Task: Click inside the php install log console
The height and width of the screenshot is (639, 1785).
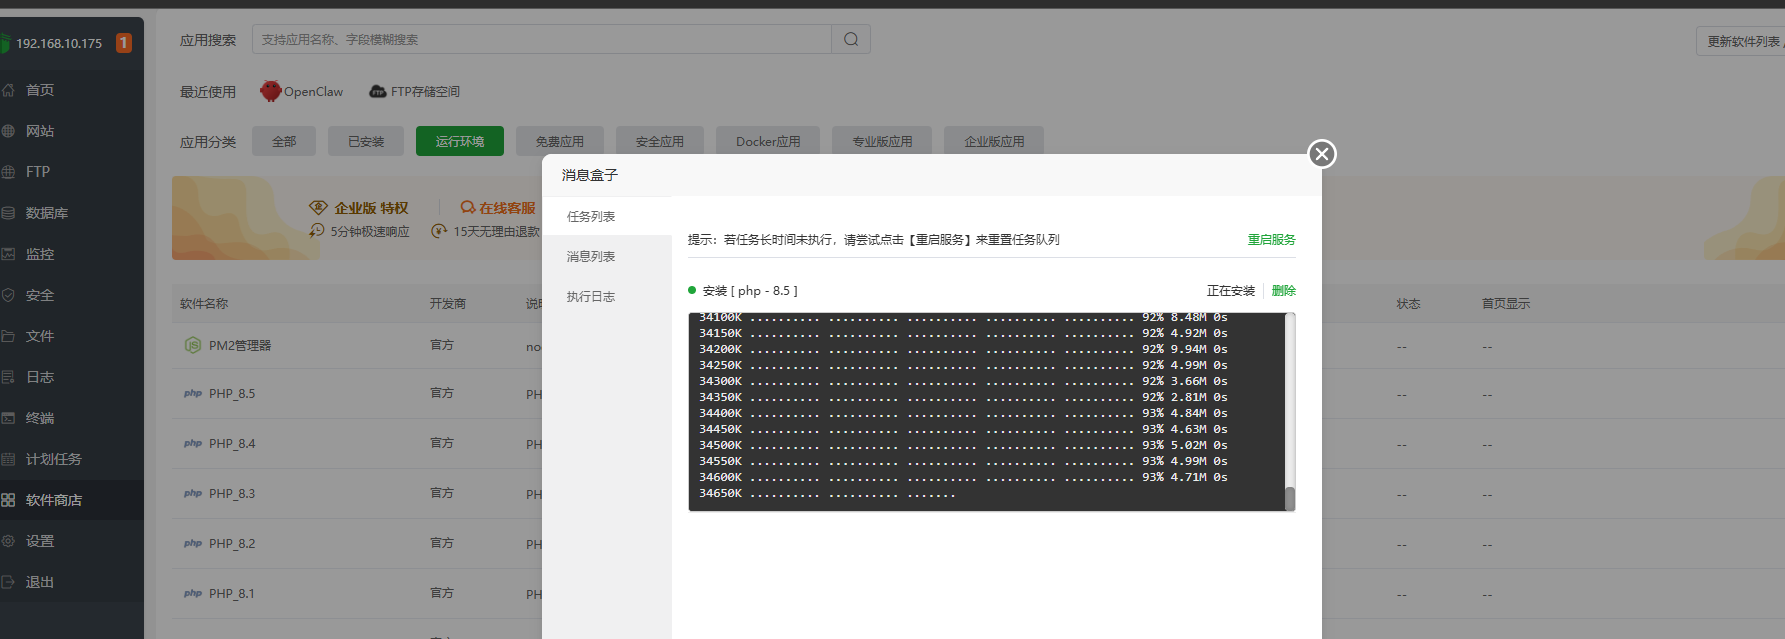Action: (x=986, y=412)
